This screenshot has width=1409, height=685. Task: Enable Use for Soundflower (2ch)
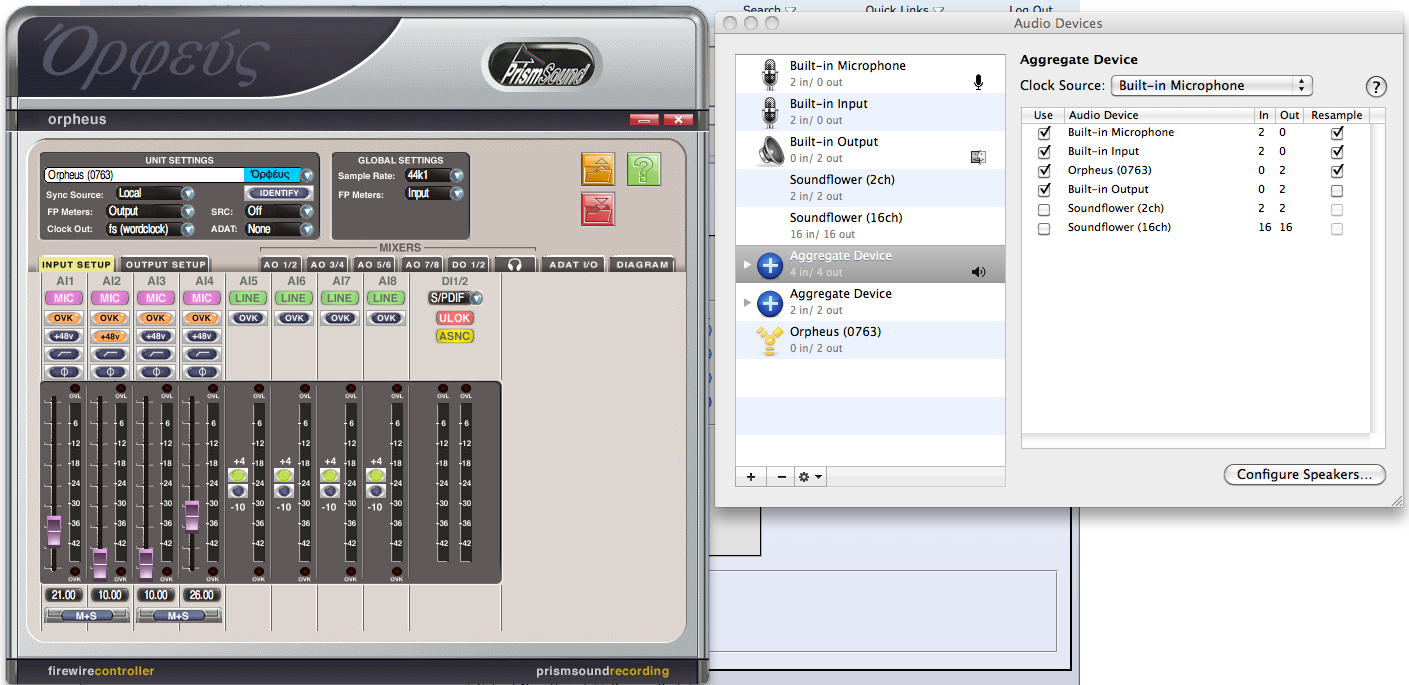coord(1045,209)
